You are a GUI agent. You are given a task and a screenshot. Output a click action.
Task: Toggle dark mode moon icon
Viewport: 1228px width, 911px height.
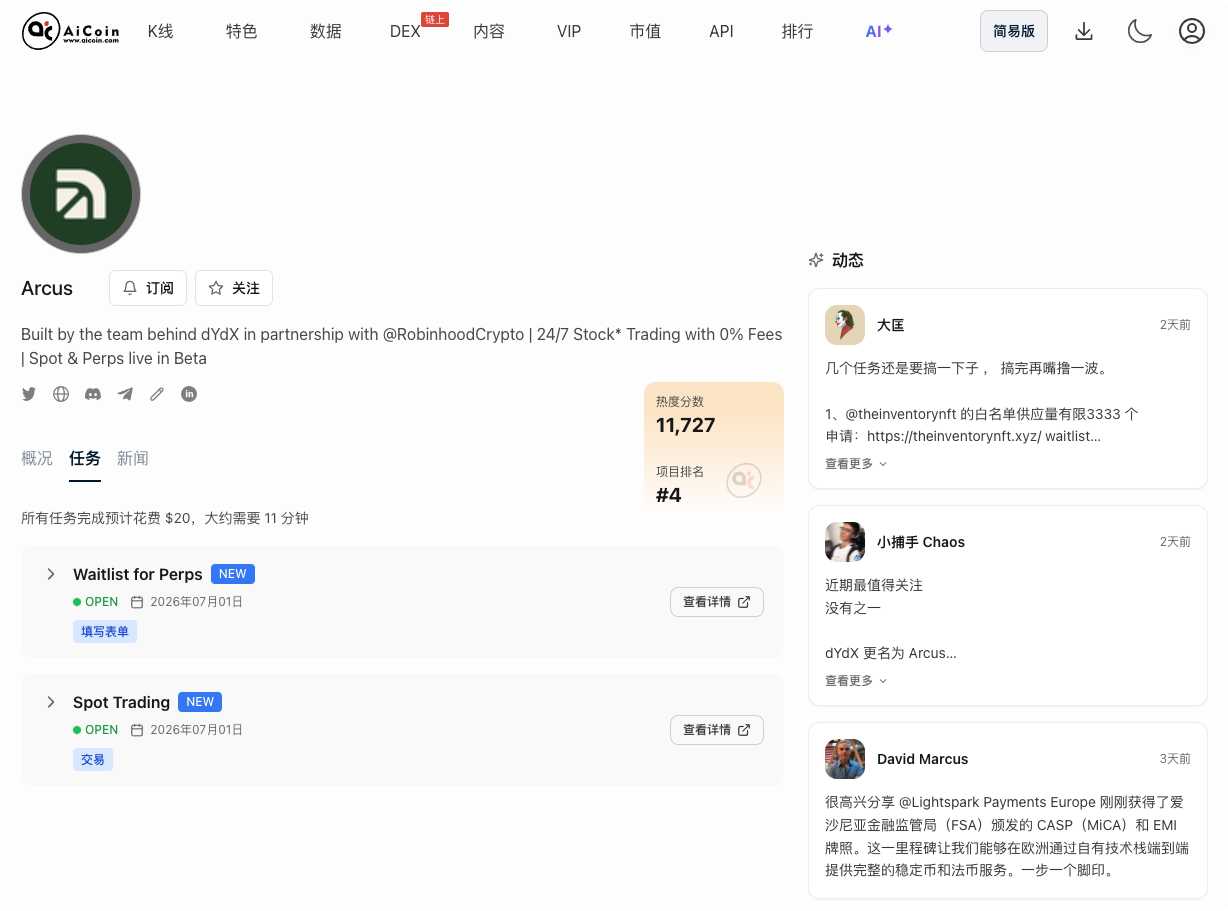[x=1140, y=32]
